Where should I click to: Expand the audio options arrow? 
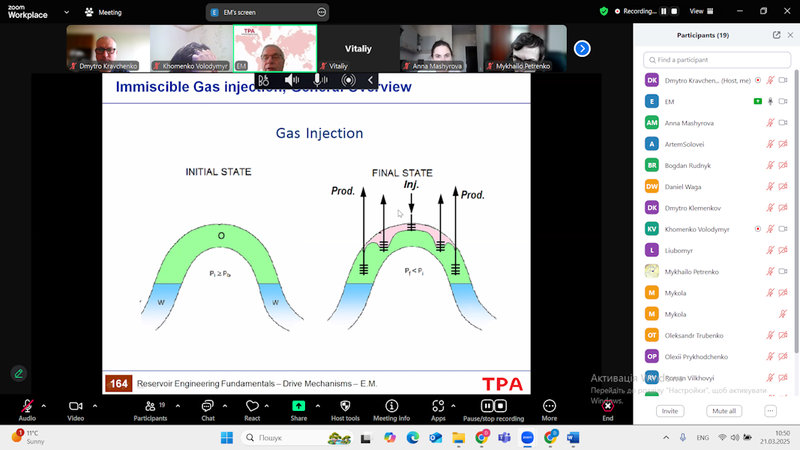click(44, 406)
